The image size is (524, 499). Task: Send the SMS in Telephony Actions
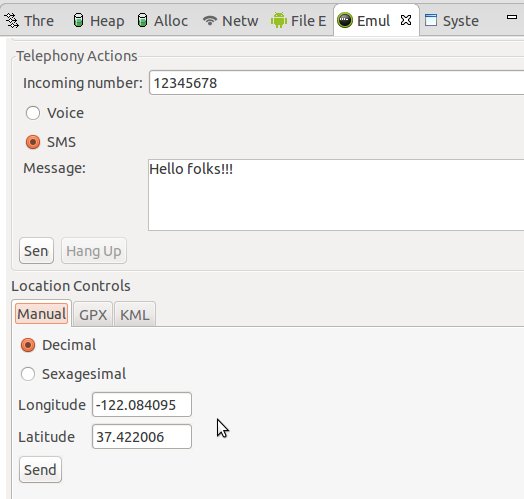coord(36,251)
